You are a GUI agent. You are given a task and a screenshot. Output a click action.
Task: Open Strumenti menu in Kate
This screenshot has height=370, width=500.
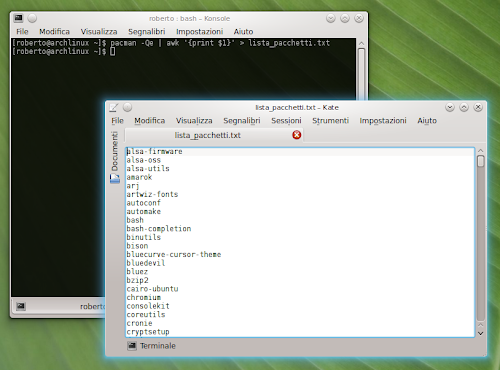coord(330,121)
